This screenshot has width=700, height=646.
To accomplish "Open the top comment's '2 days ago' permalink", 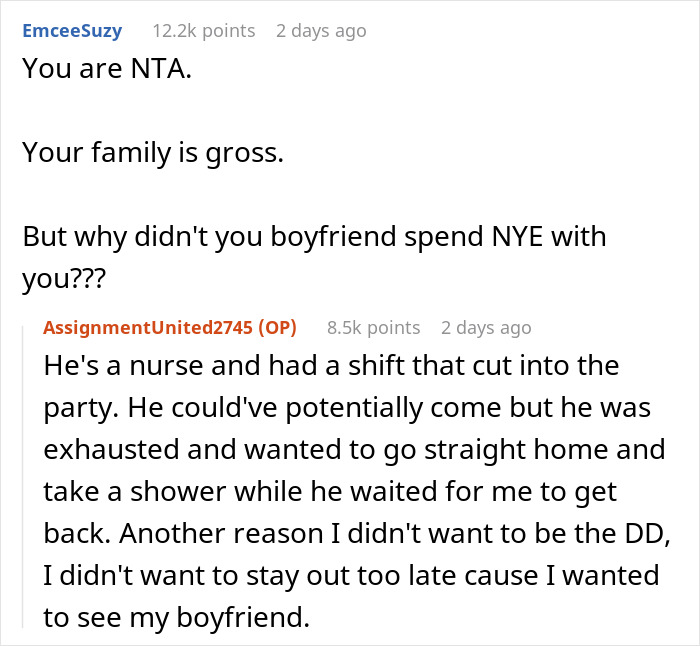I will pyautogui.click(x=321, y=31).
